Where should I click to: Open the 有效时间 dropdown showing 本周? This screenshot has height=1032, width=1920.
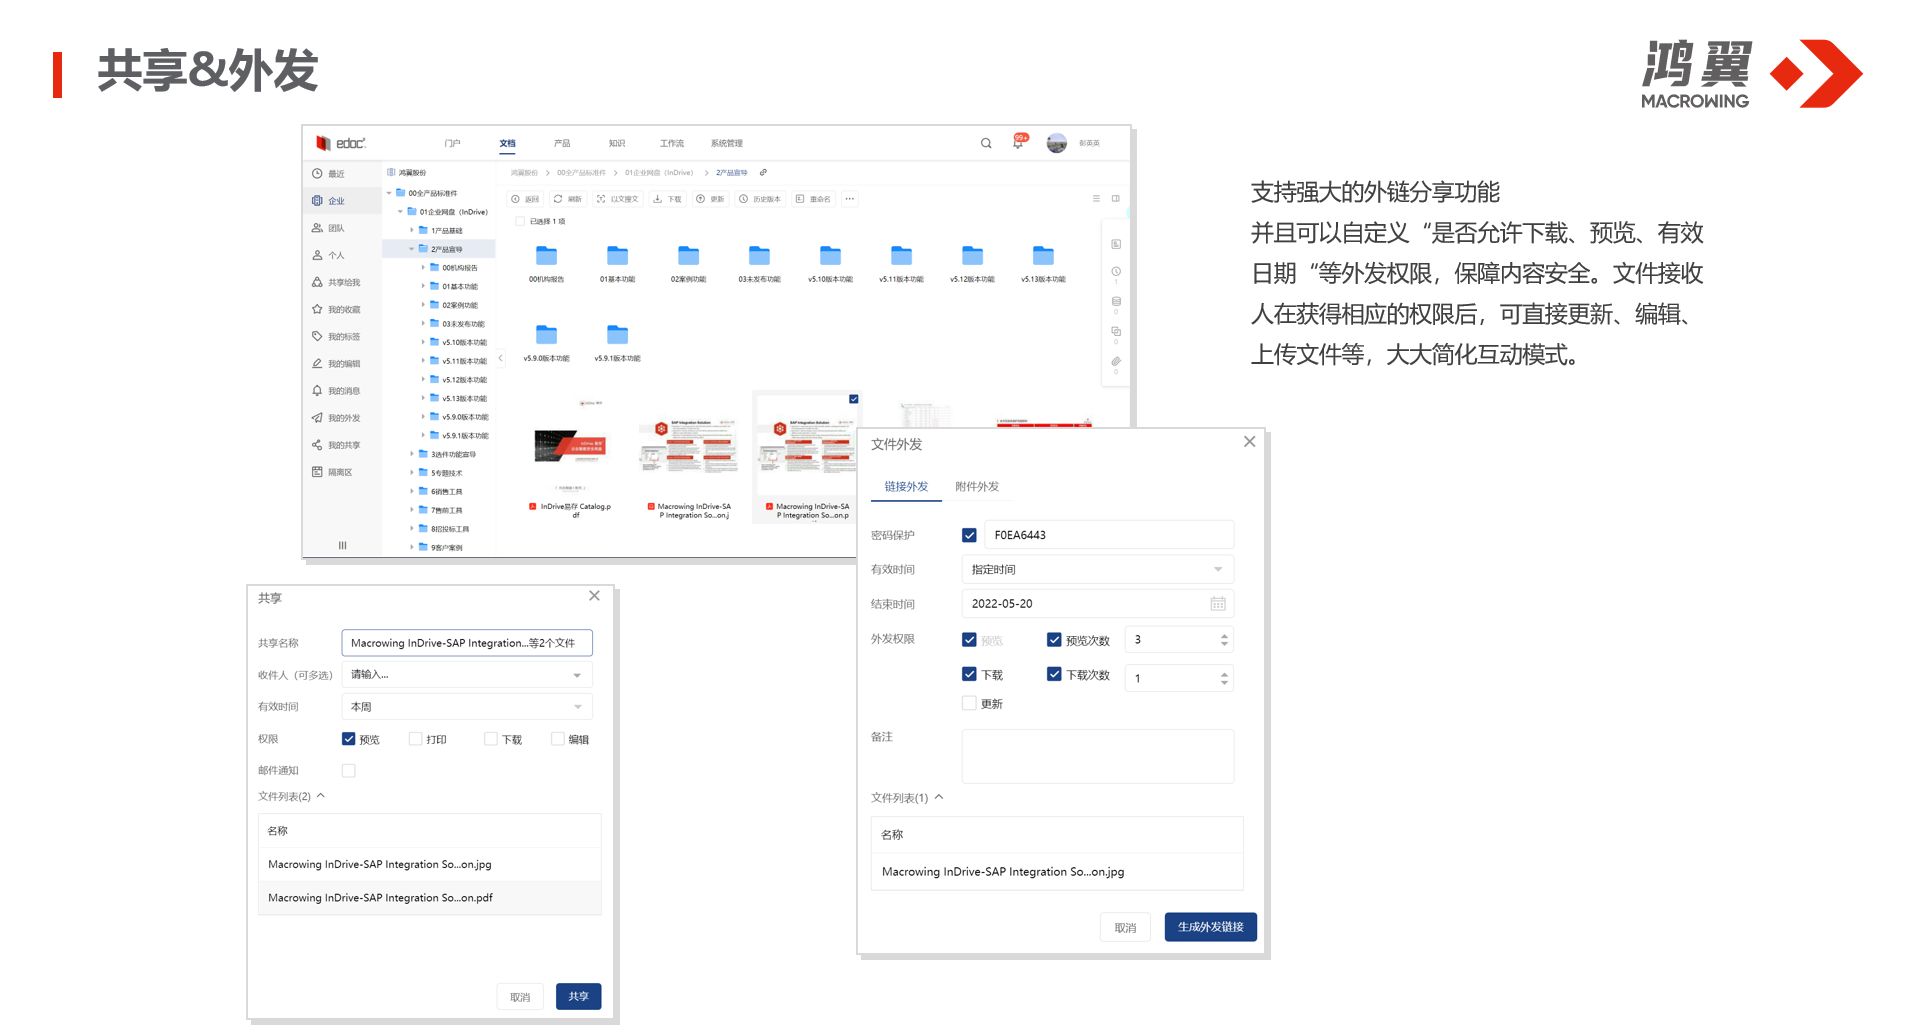pos(466,707)
